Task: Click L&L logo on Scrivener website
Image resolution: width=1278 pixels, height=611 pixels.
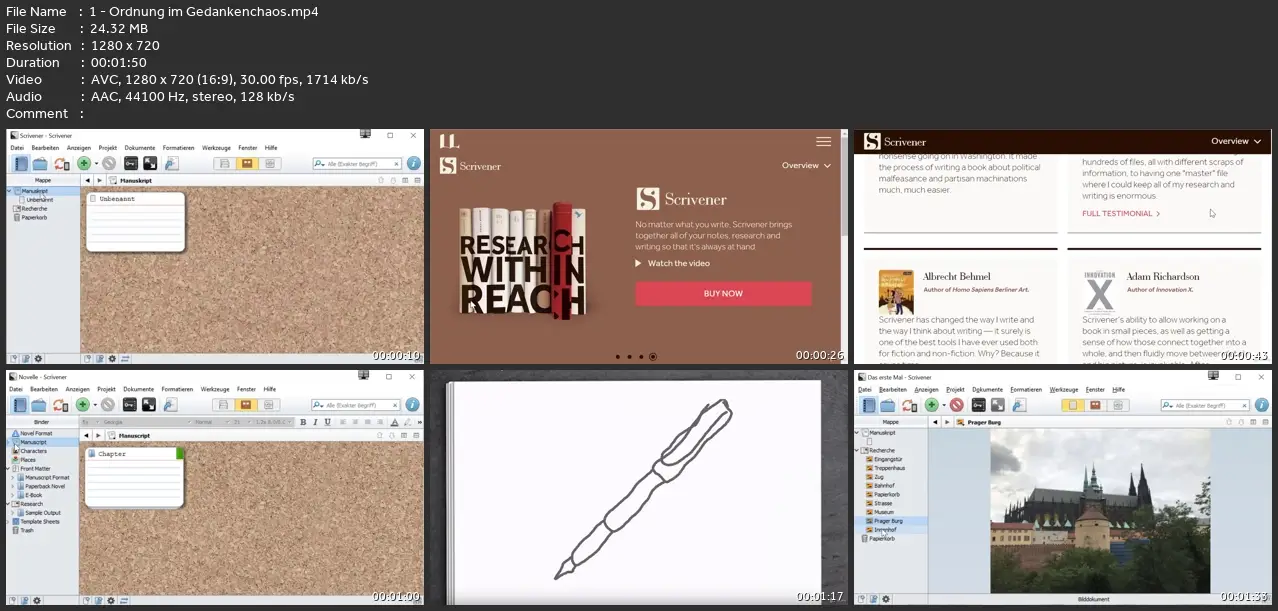Action: click(449, 142)
